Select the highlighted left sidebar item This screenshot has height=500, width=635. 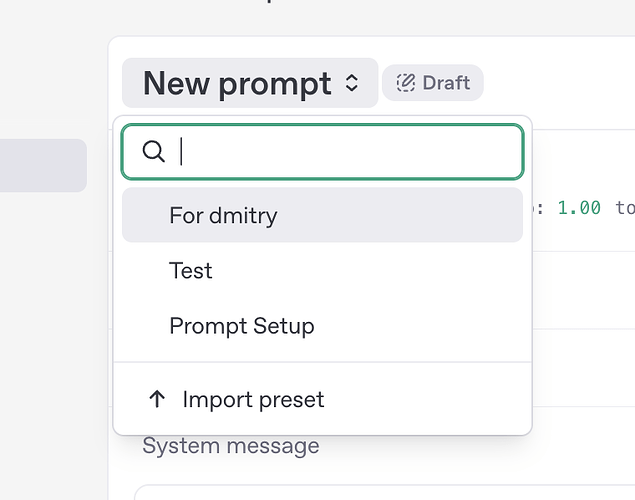(x=43, y=165)
